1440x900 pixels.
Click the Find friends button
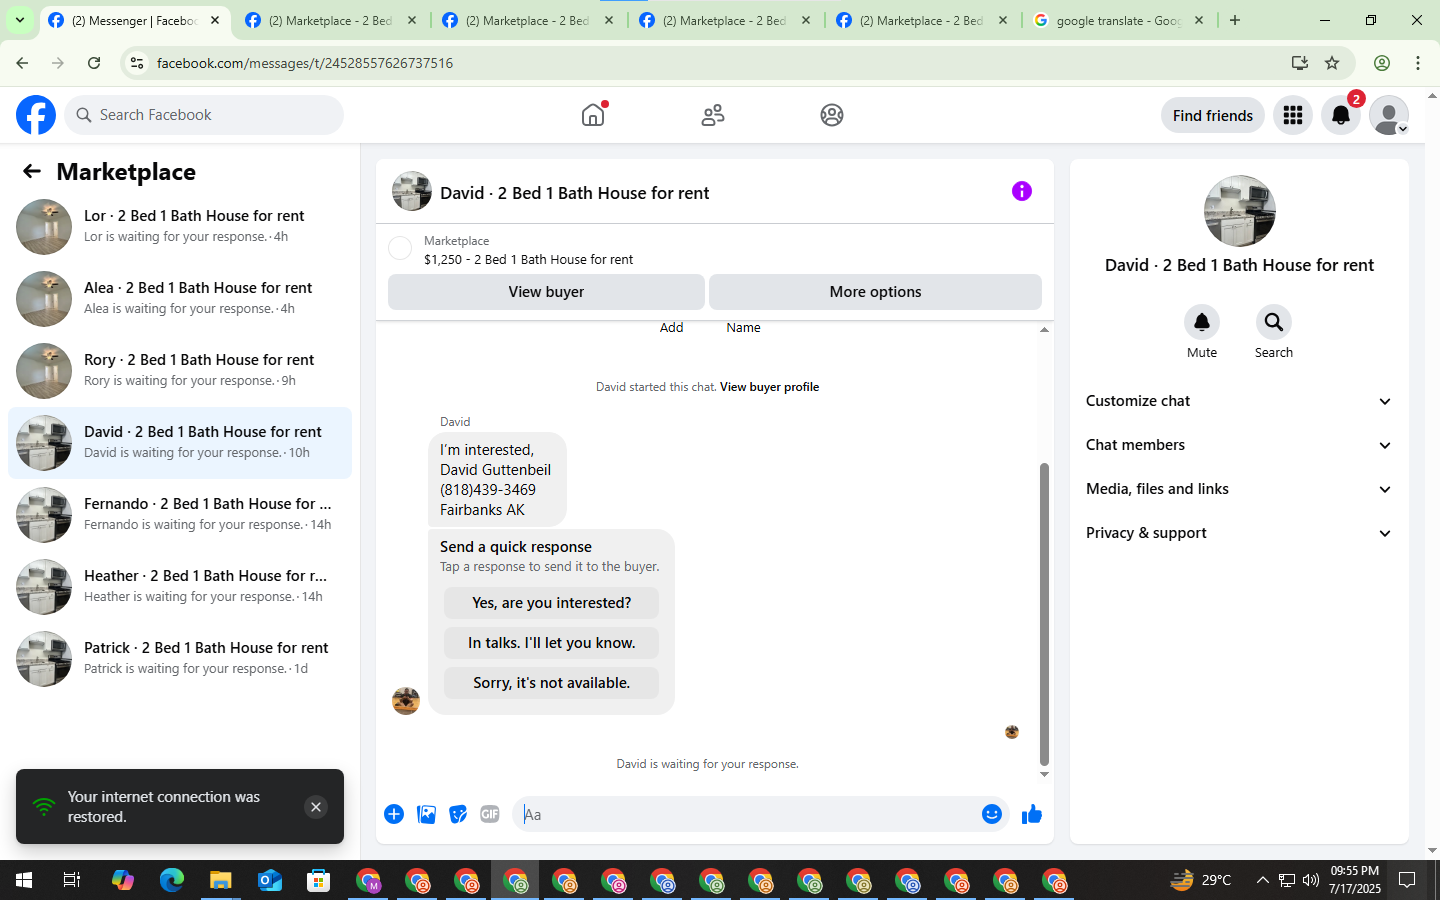point(1213,115)
